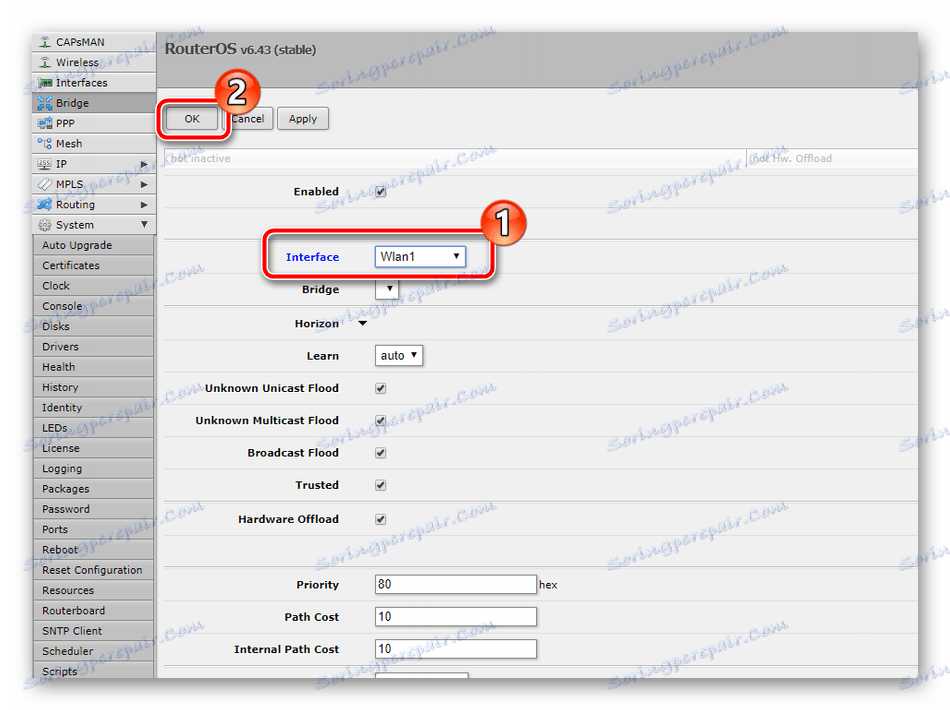Image resolution: width=950 pixels, height=710 pixels.
Task: Expand the Routing submenu arrow
Action: tap(144, 205)
